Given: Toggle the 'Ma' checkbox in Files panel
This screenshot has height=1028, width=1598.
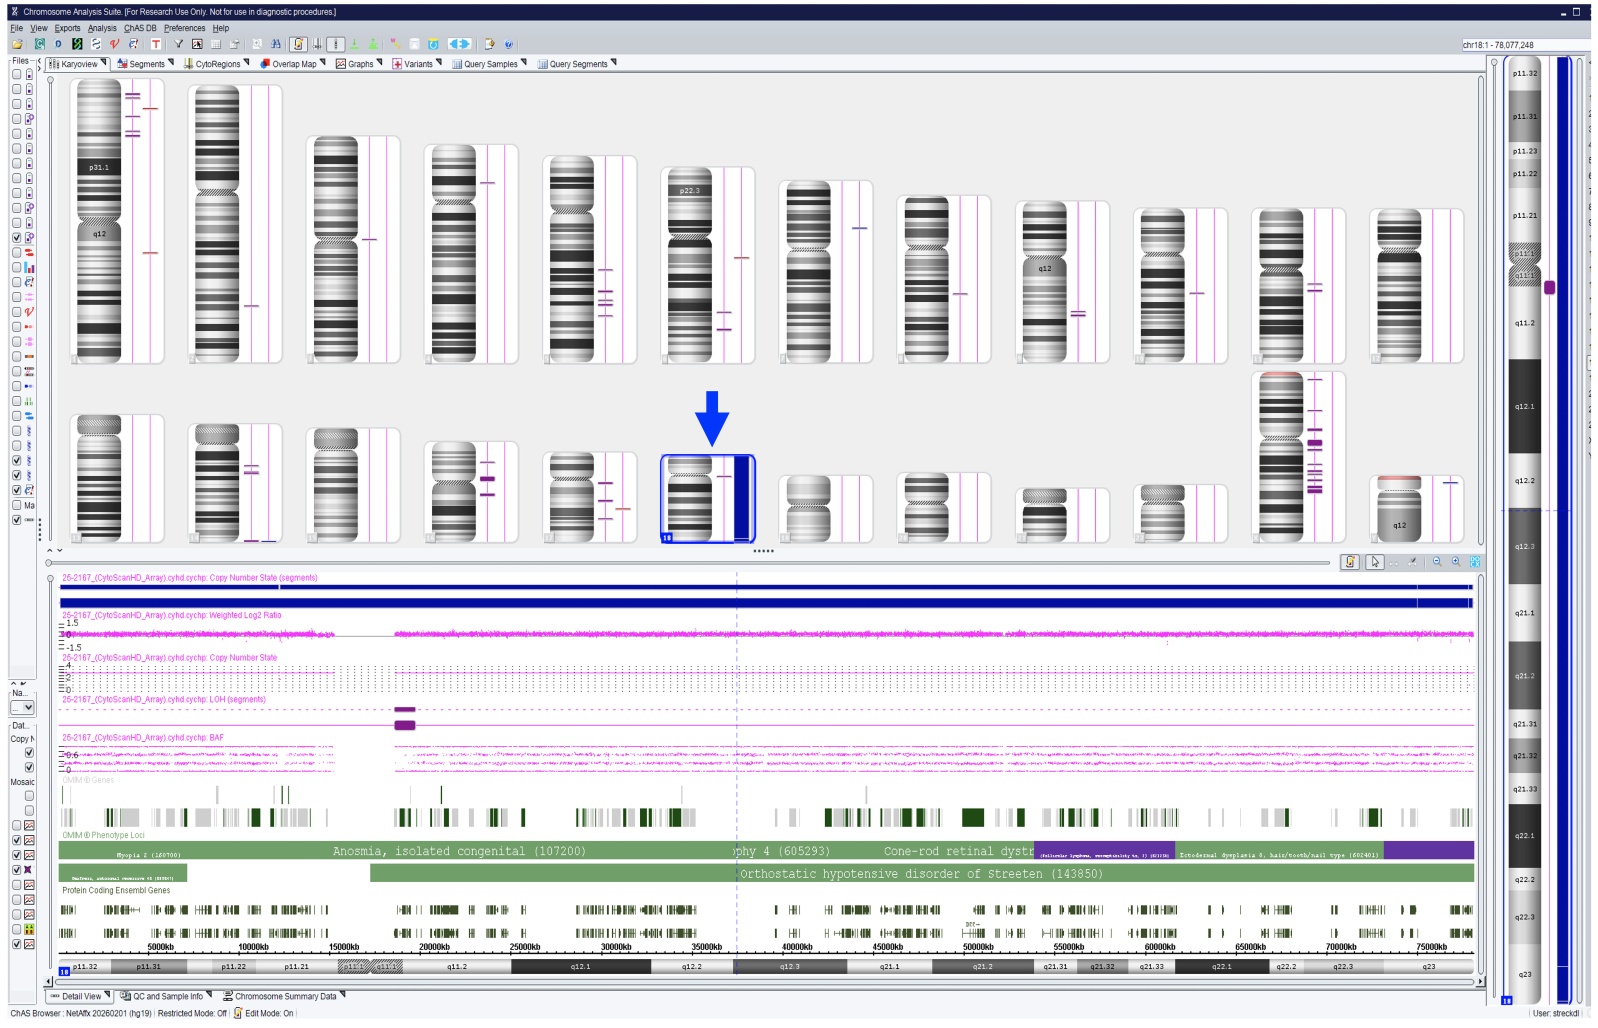Looking at the screenshot, I should pos(16,505).
